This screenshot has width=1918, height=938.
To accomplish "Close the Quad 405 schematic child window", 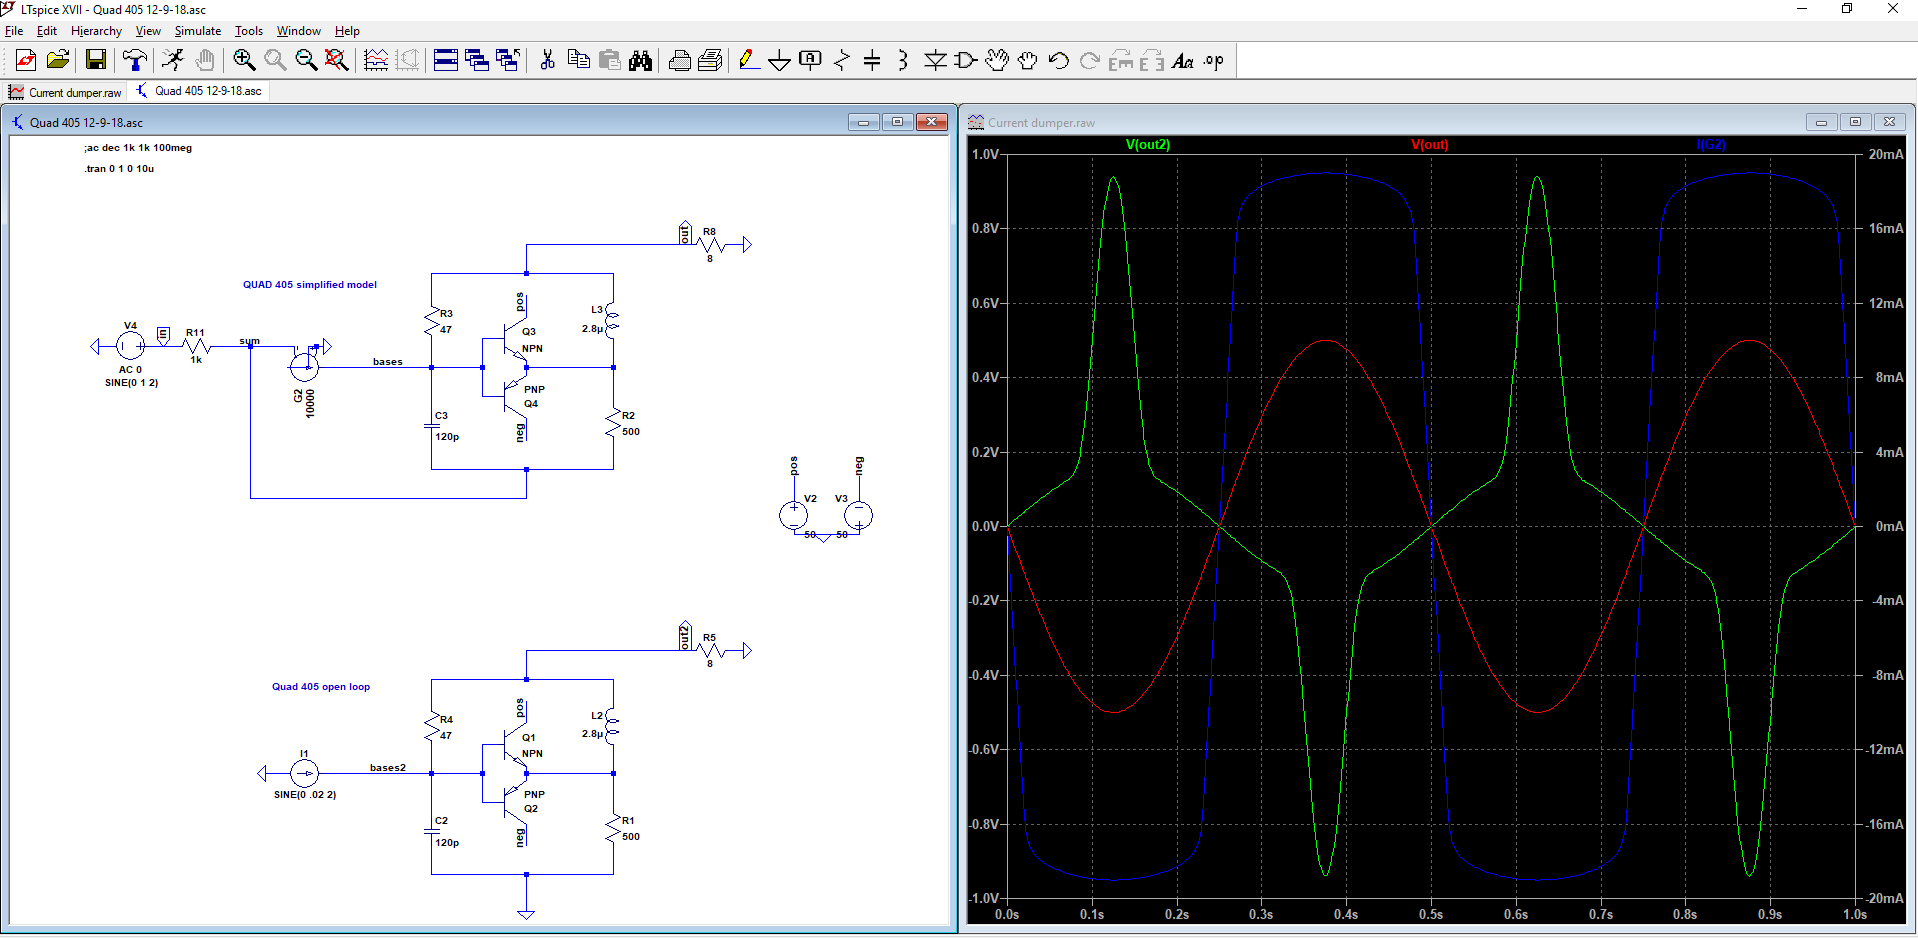I will click(x=932, y=122).
